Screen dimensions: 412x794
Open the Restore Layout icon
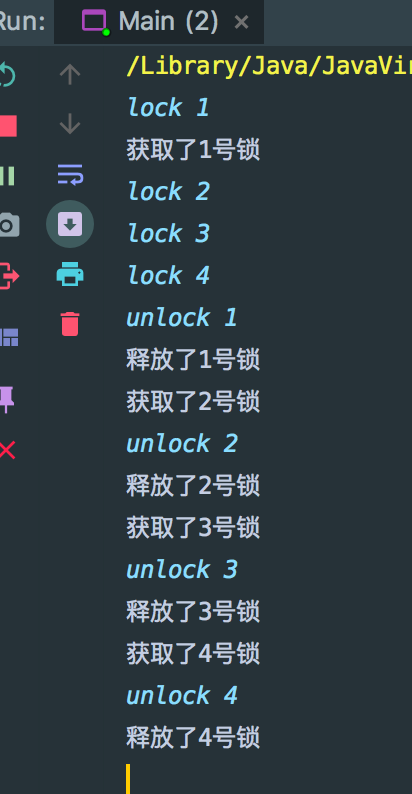tap(9, 337)
